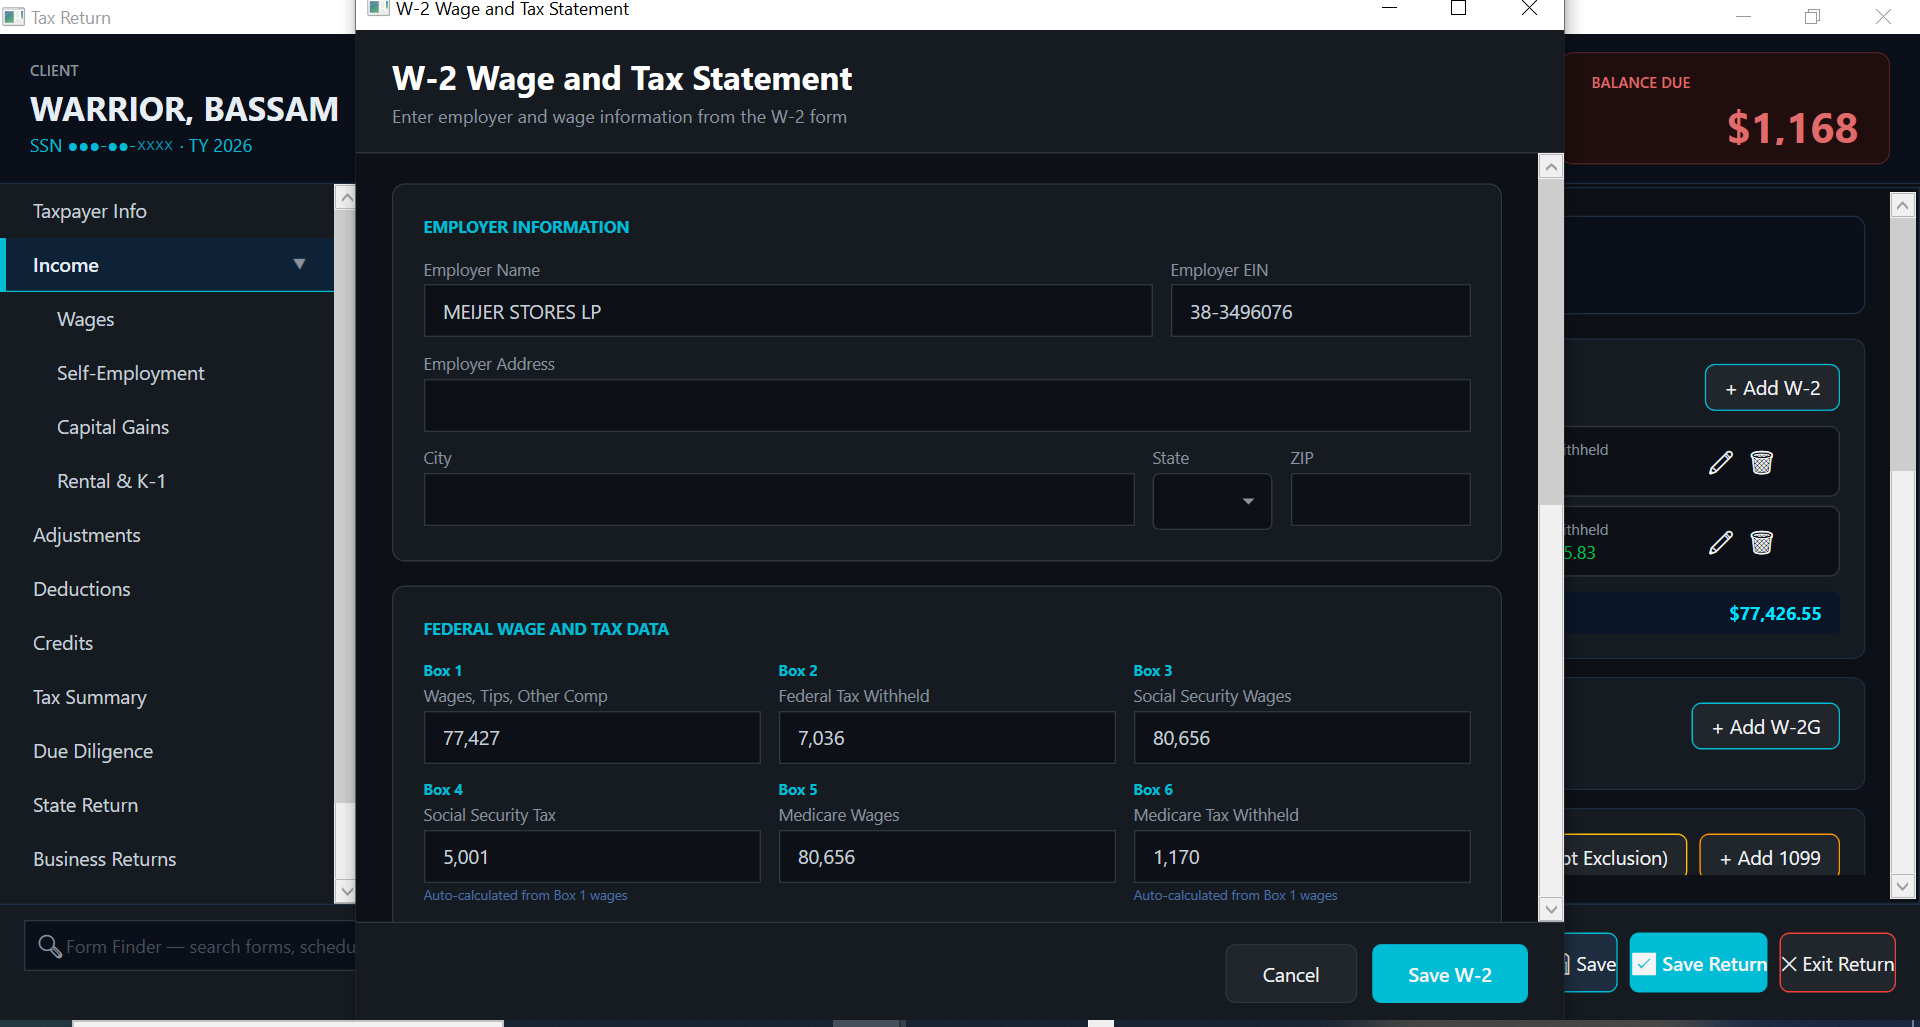Click Tax Return window title icon
1920x1027 pixels.
click(x=14, y=17)
